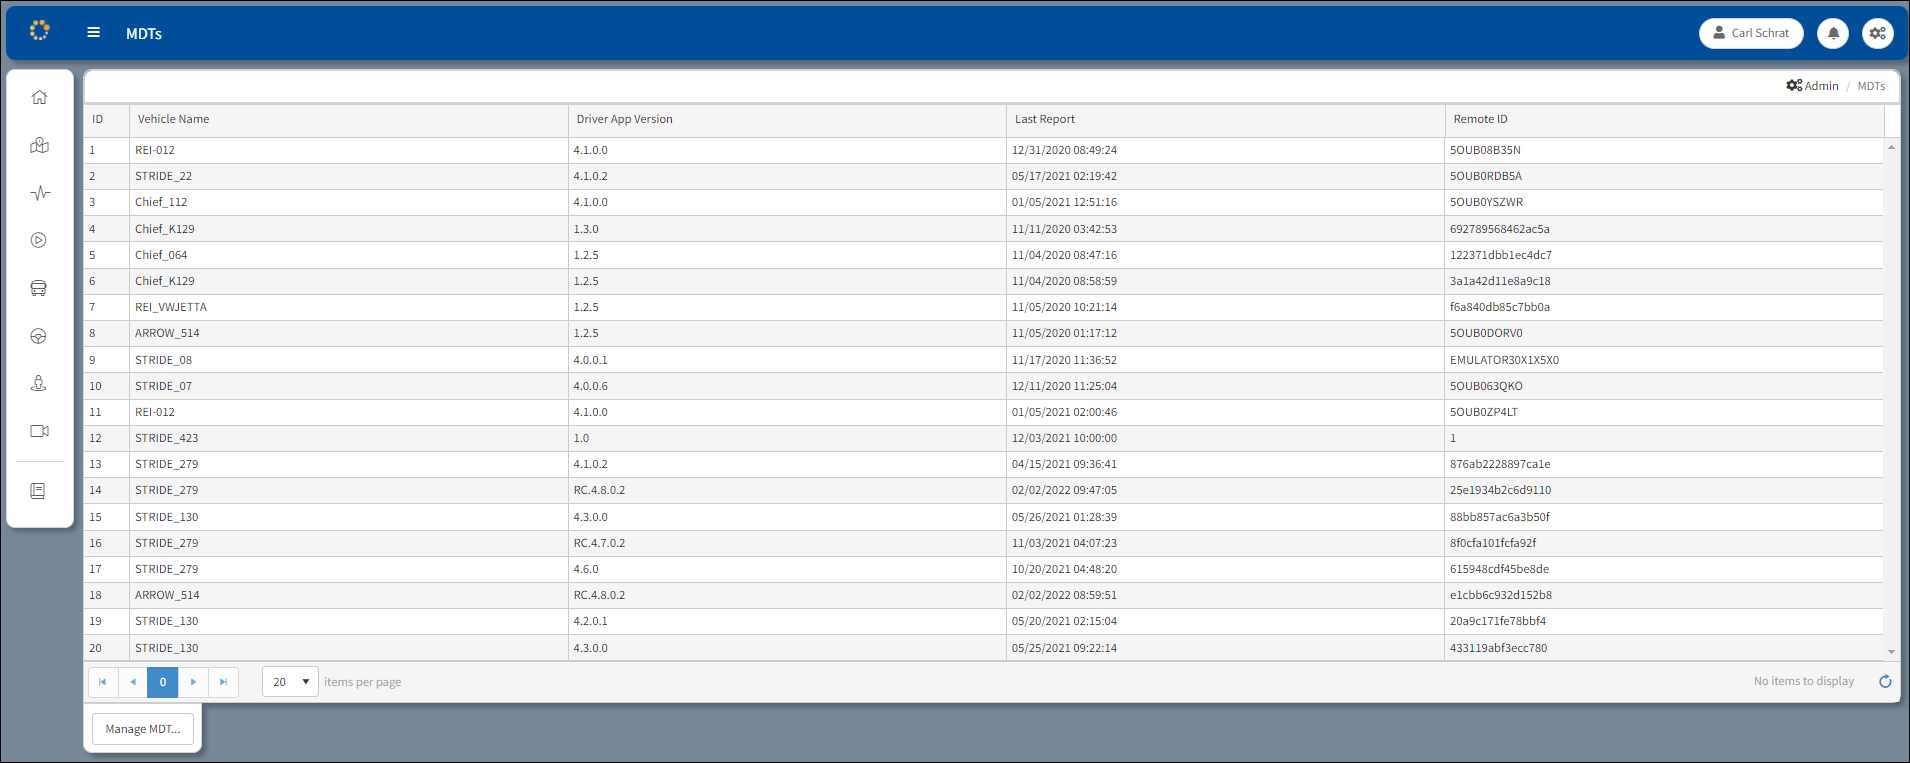Click remote ID EMULATOR30X1X5X0

[1504, 360]
